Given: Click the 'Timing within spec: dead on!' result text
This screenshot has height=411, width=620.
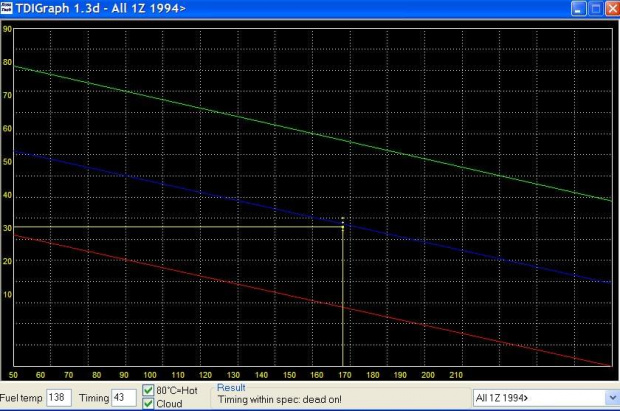Looking at the screenshot, I should coord(280,400).
